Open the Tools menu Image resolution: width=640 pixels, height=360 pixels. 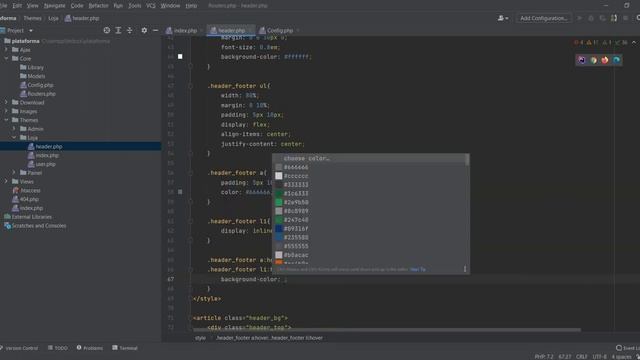tap(134, 6)
